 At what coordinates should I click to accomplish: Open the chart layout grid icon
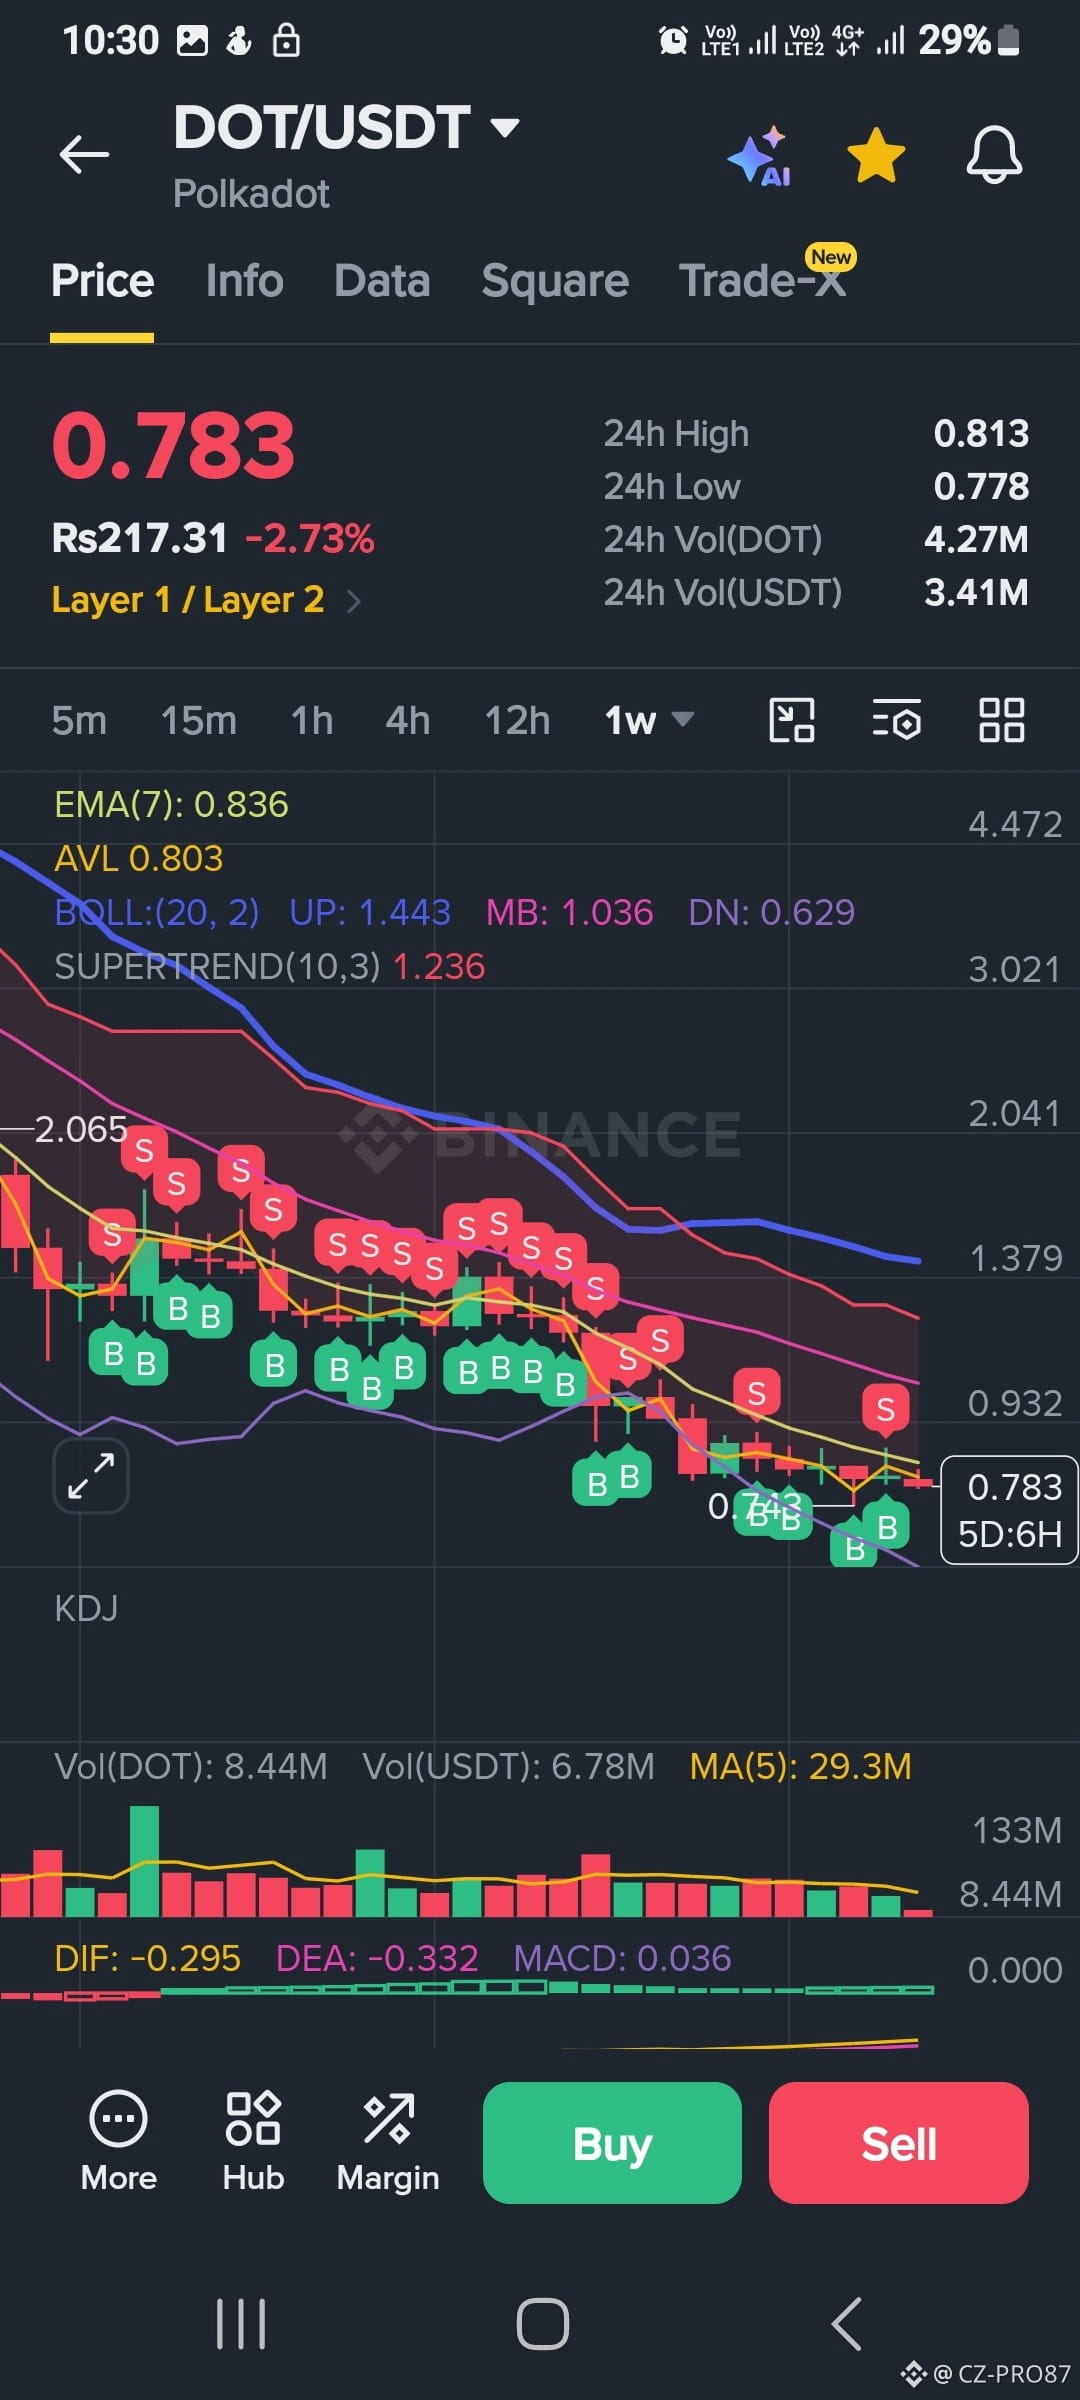[1001, 720]
